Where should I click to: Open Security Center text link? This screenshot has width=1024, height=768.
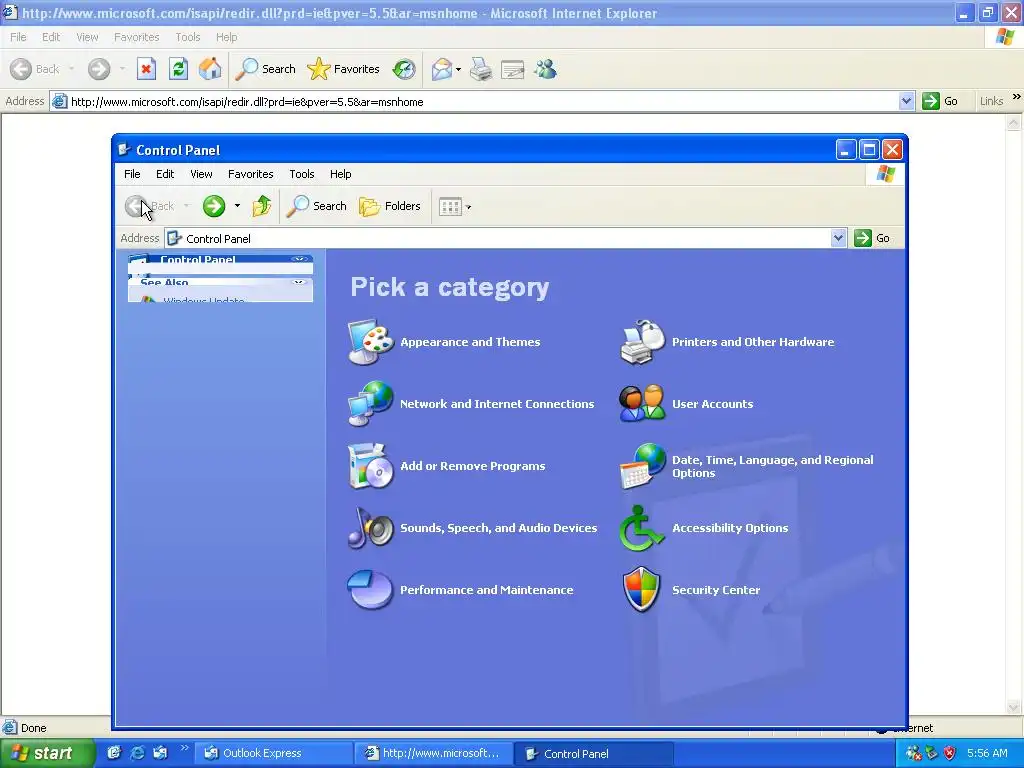(x=716, y=590)
